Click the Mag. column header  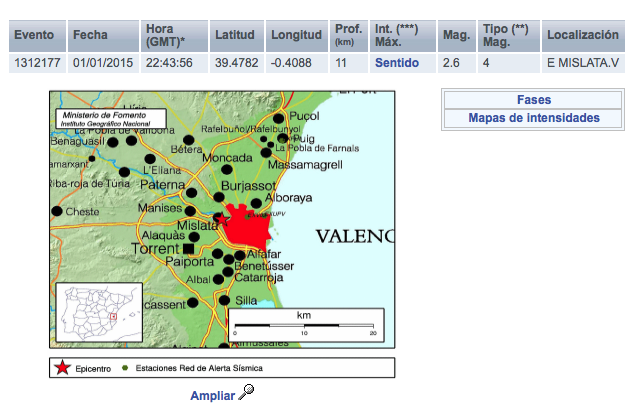456,35
